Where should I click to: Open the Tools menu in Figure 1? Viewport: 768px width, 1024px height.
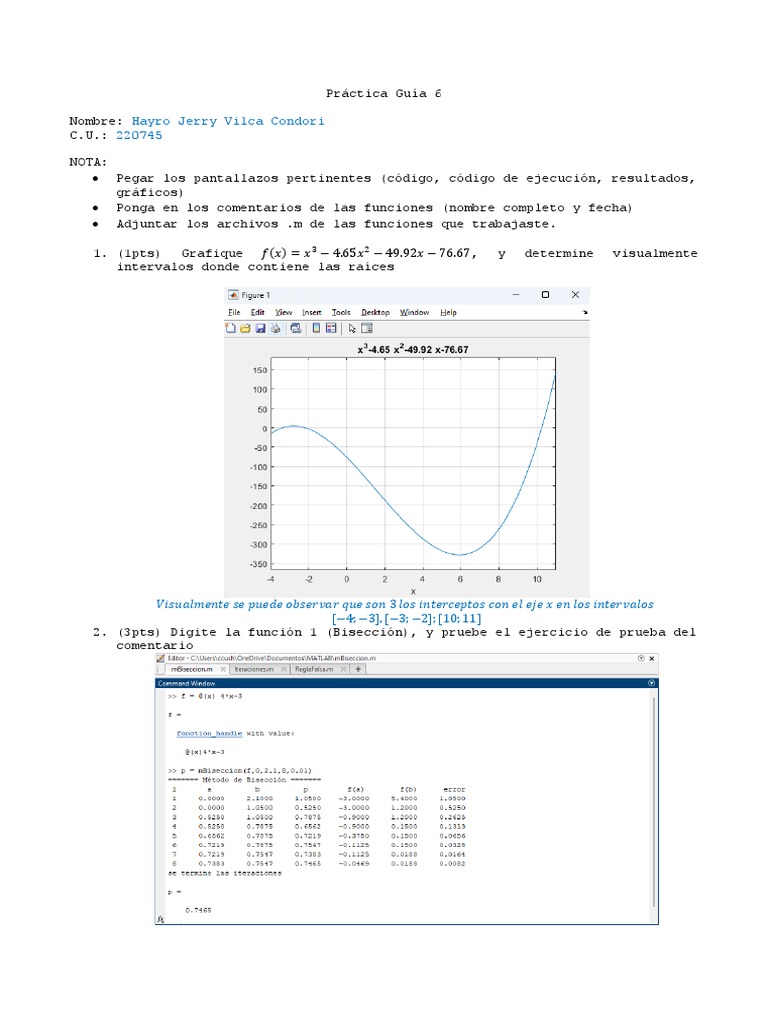341,313
